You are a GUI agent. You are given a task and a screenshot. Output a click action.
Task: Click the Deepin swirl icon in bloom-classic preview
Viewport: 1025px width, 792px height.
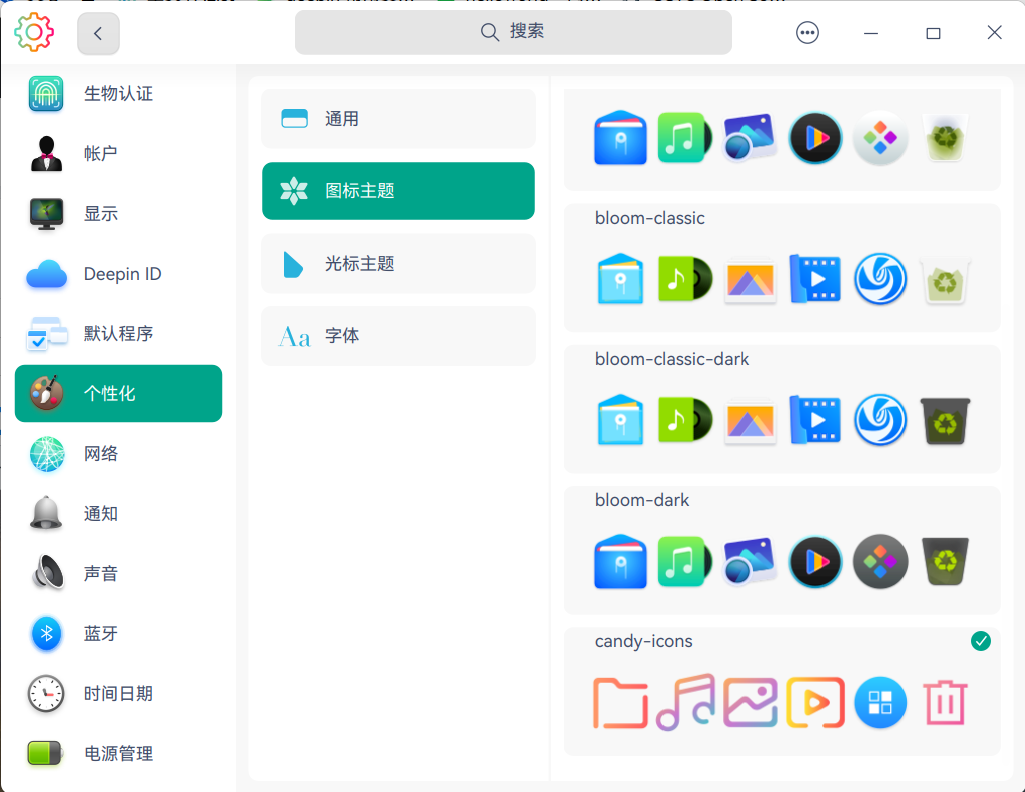(x=880, y=279)
